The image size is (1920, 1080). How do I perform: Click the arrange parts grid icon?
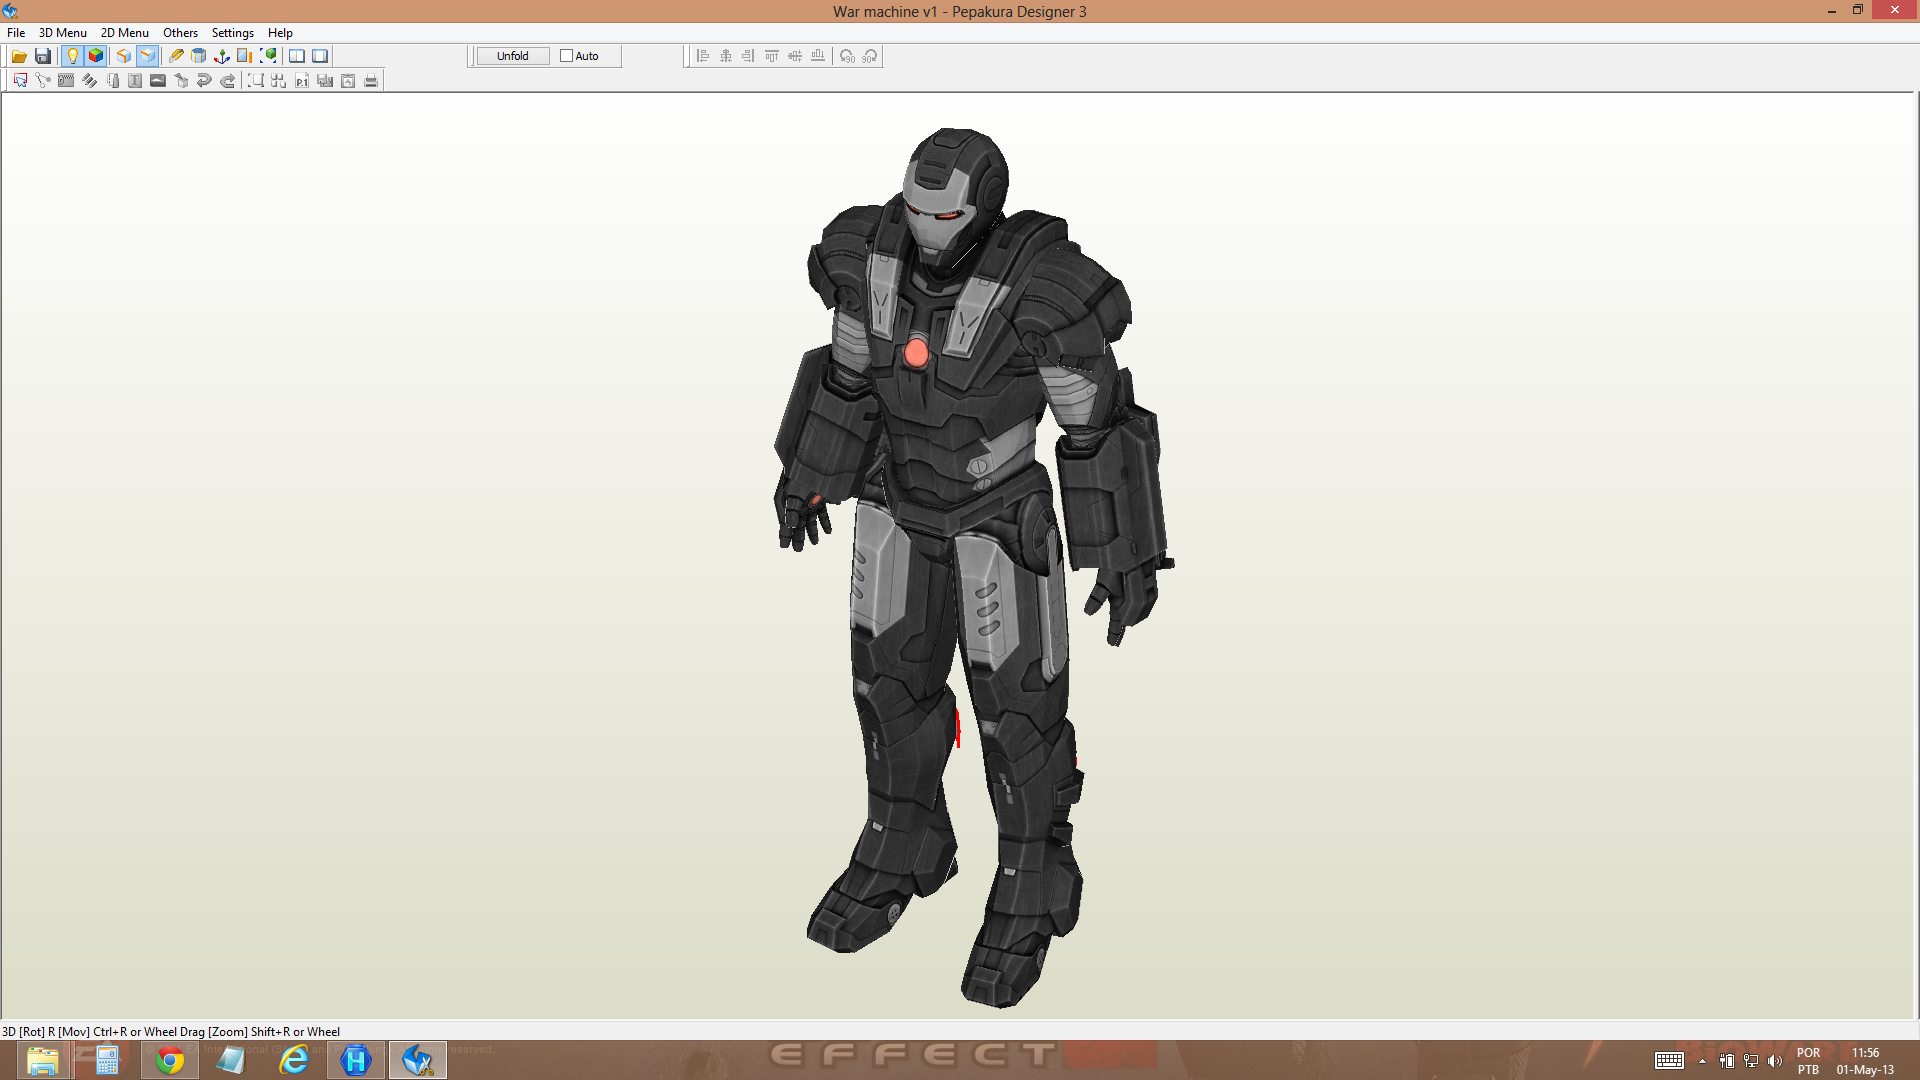[x=279, y=81]
